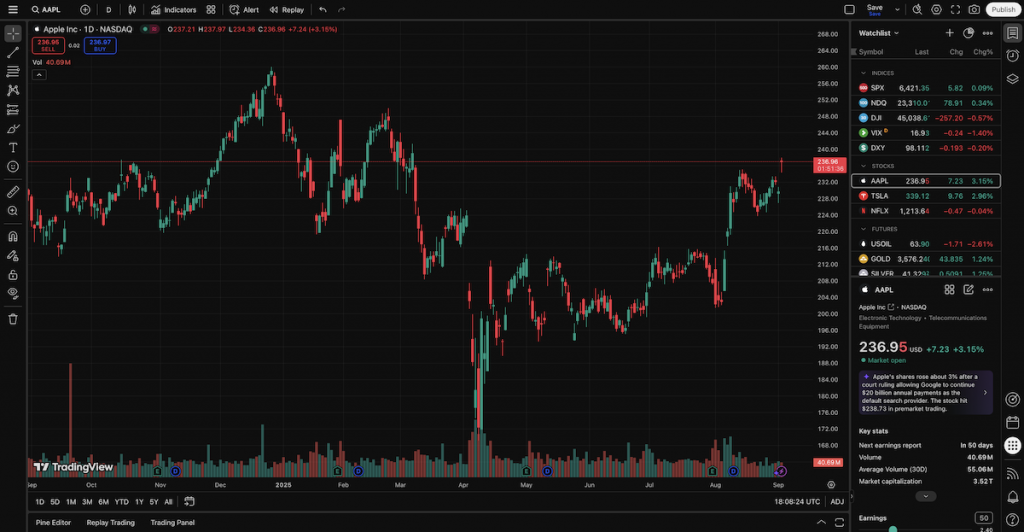
Task: Open watchlist more options menu
Action: tap(987, 33)
